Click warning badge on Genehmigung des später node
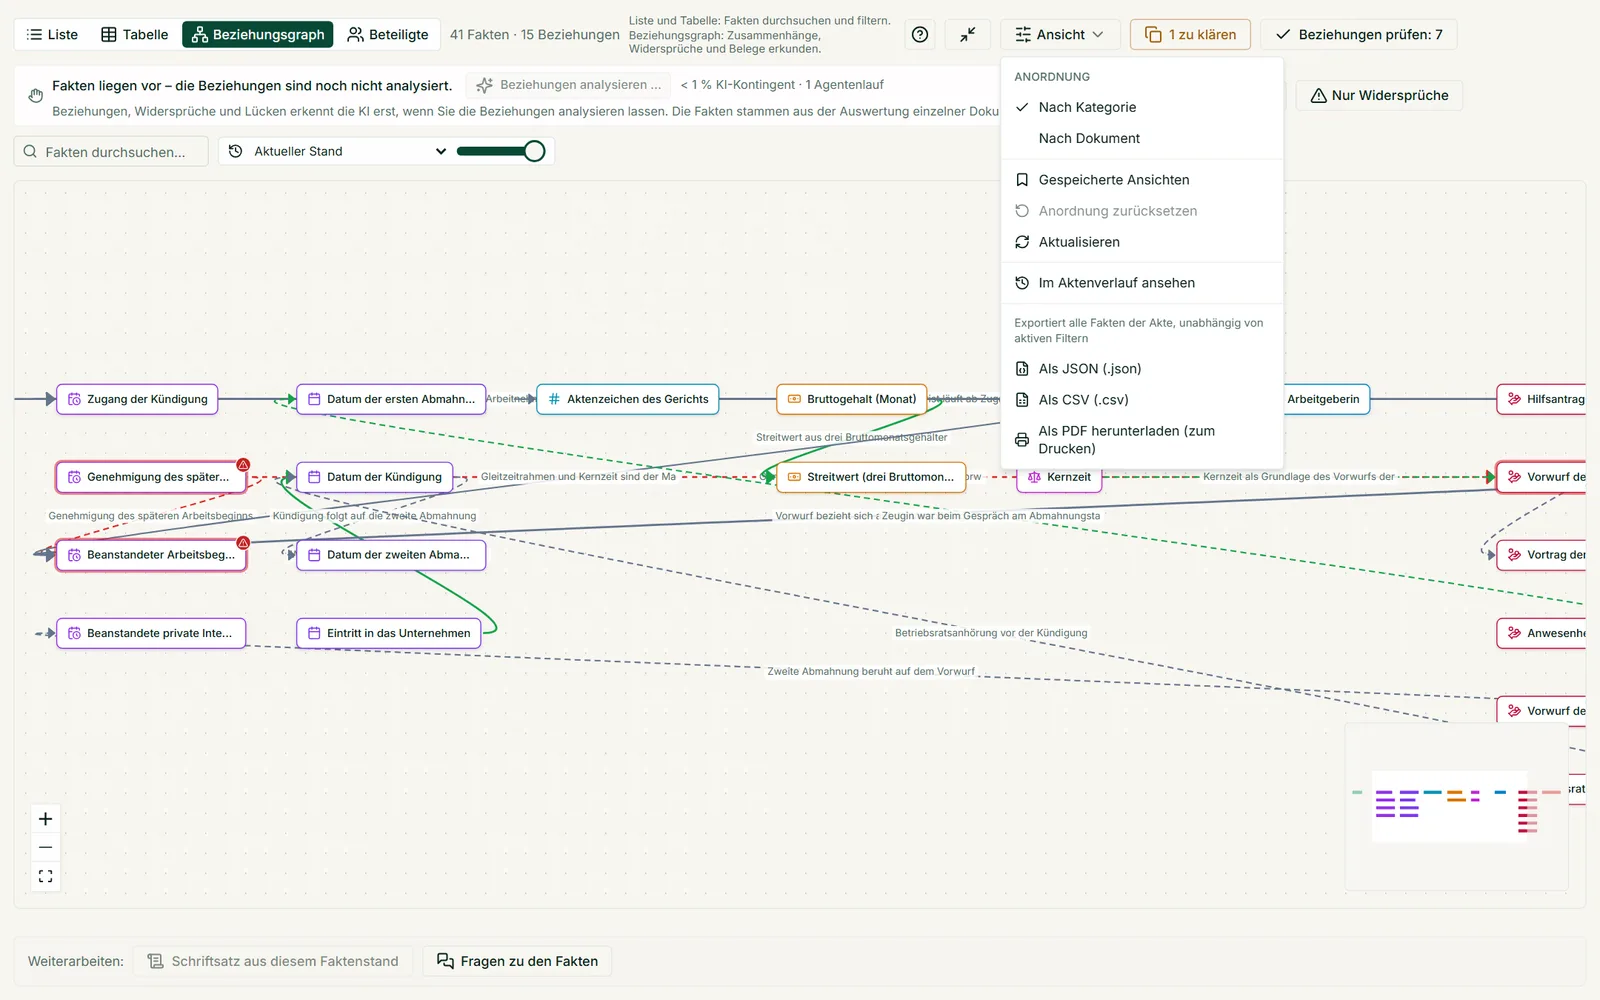 [243, 465]
